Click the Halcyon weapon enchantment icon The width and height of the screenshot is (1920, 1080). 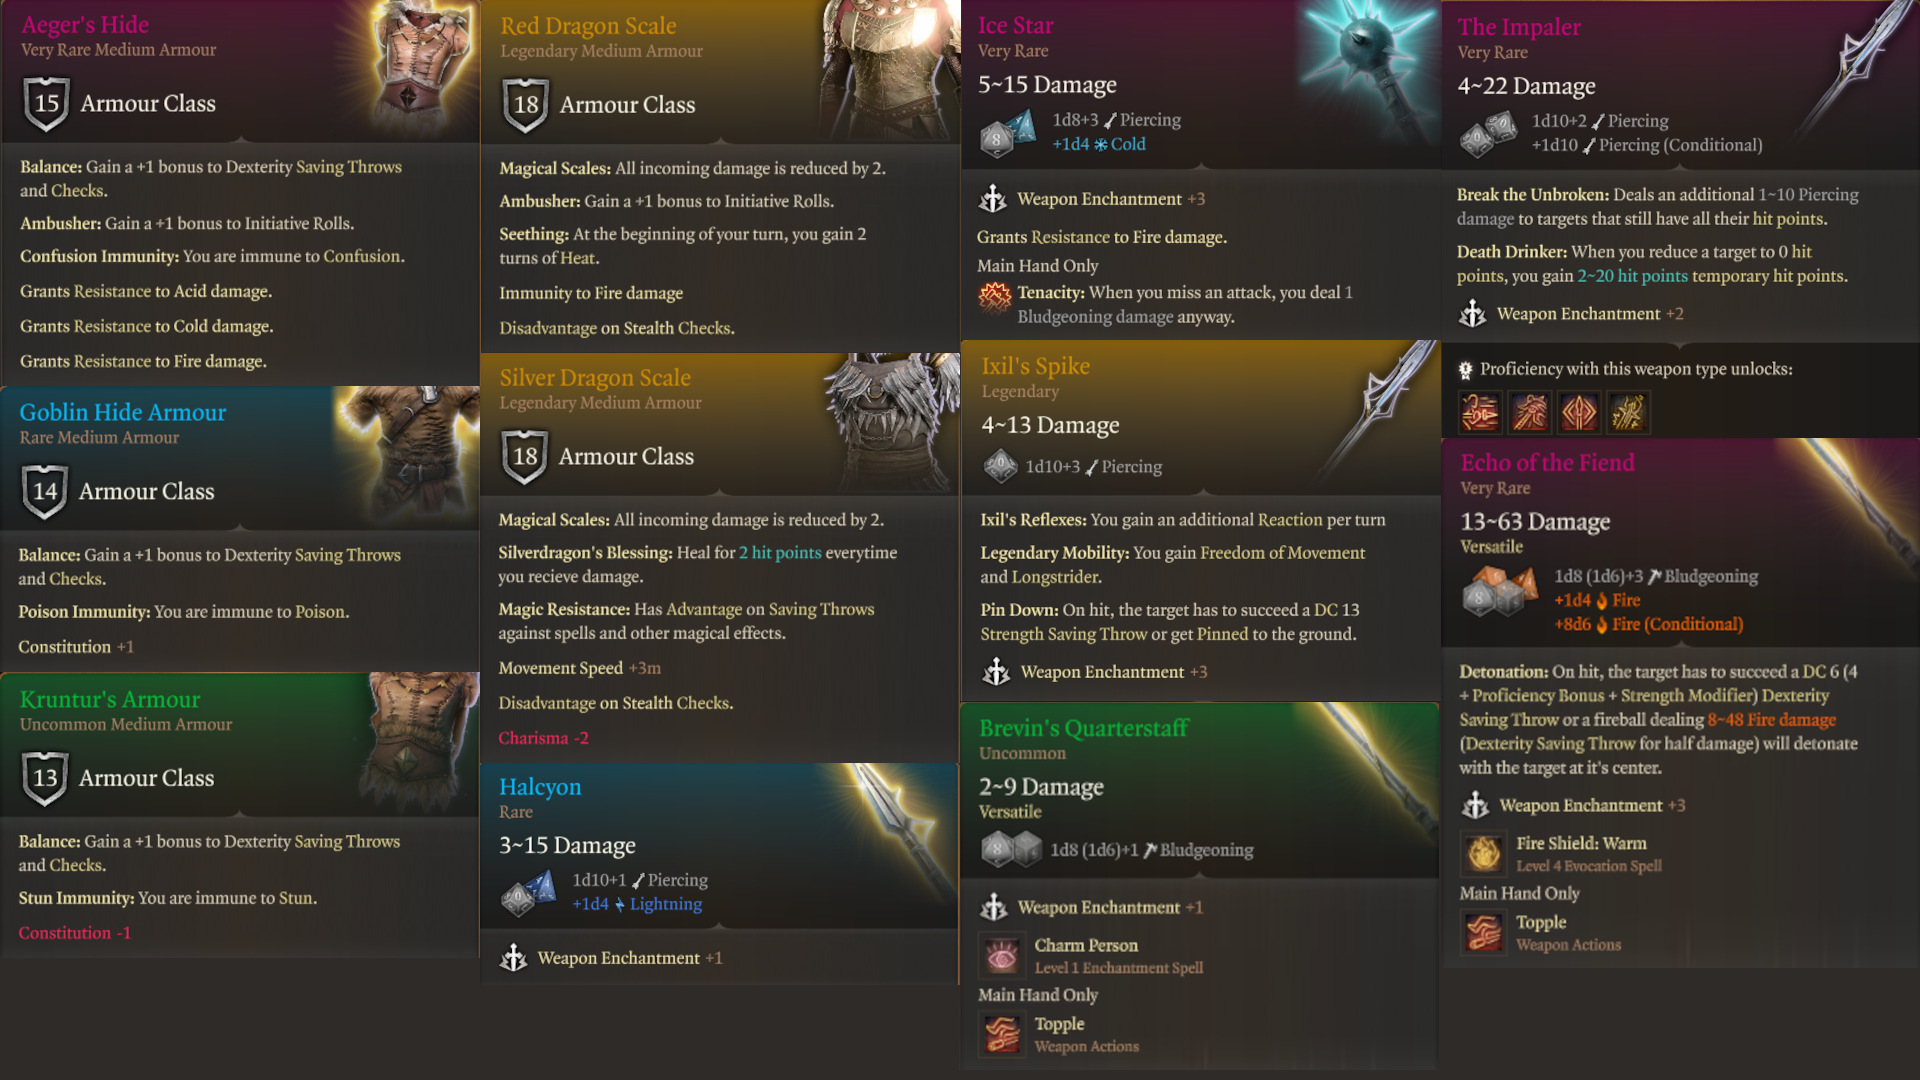coord(513,958)
